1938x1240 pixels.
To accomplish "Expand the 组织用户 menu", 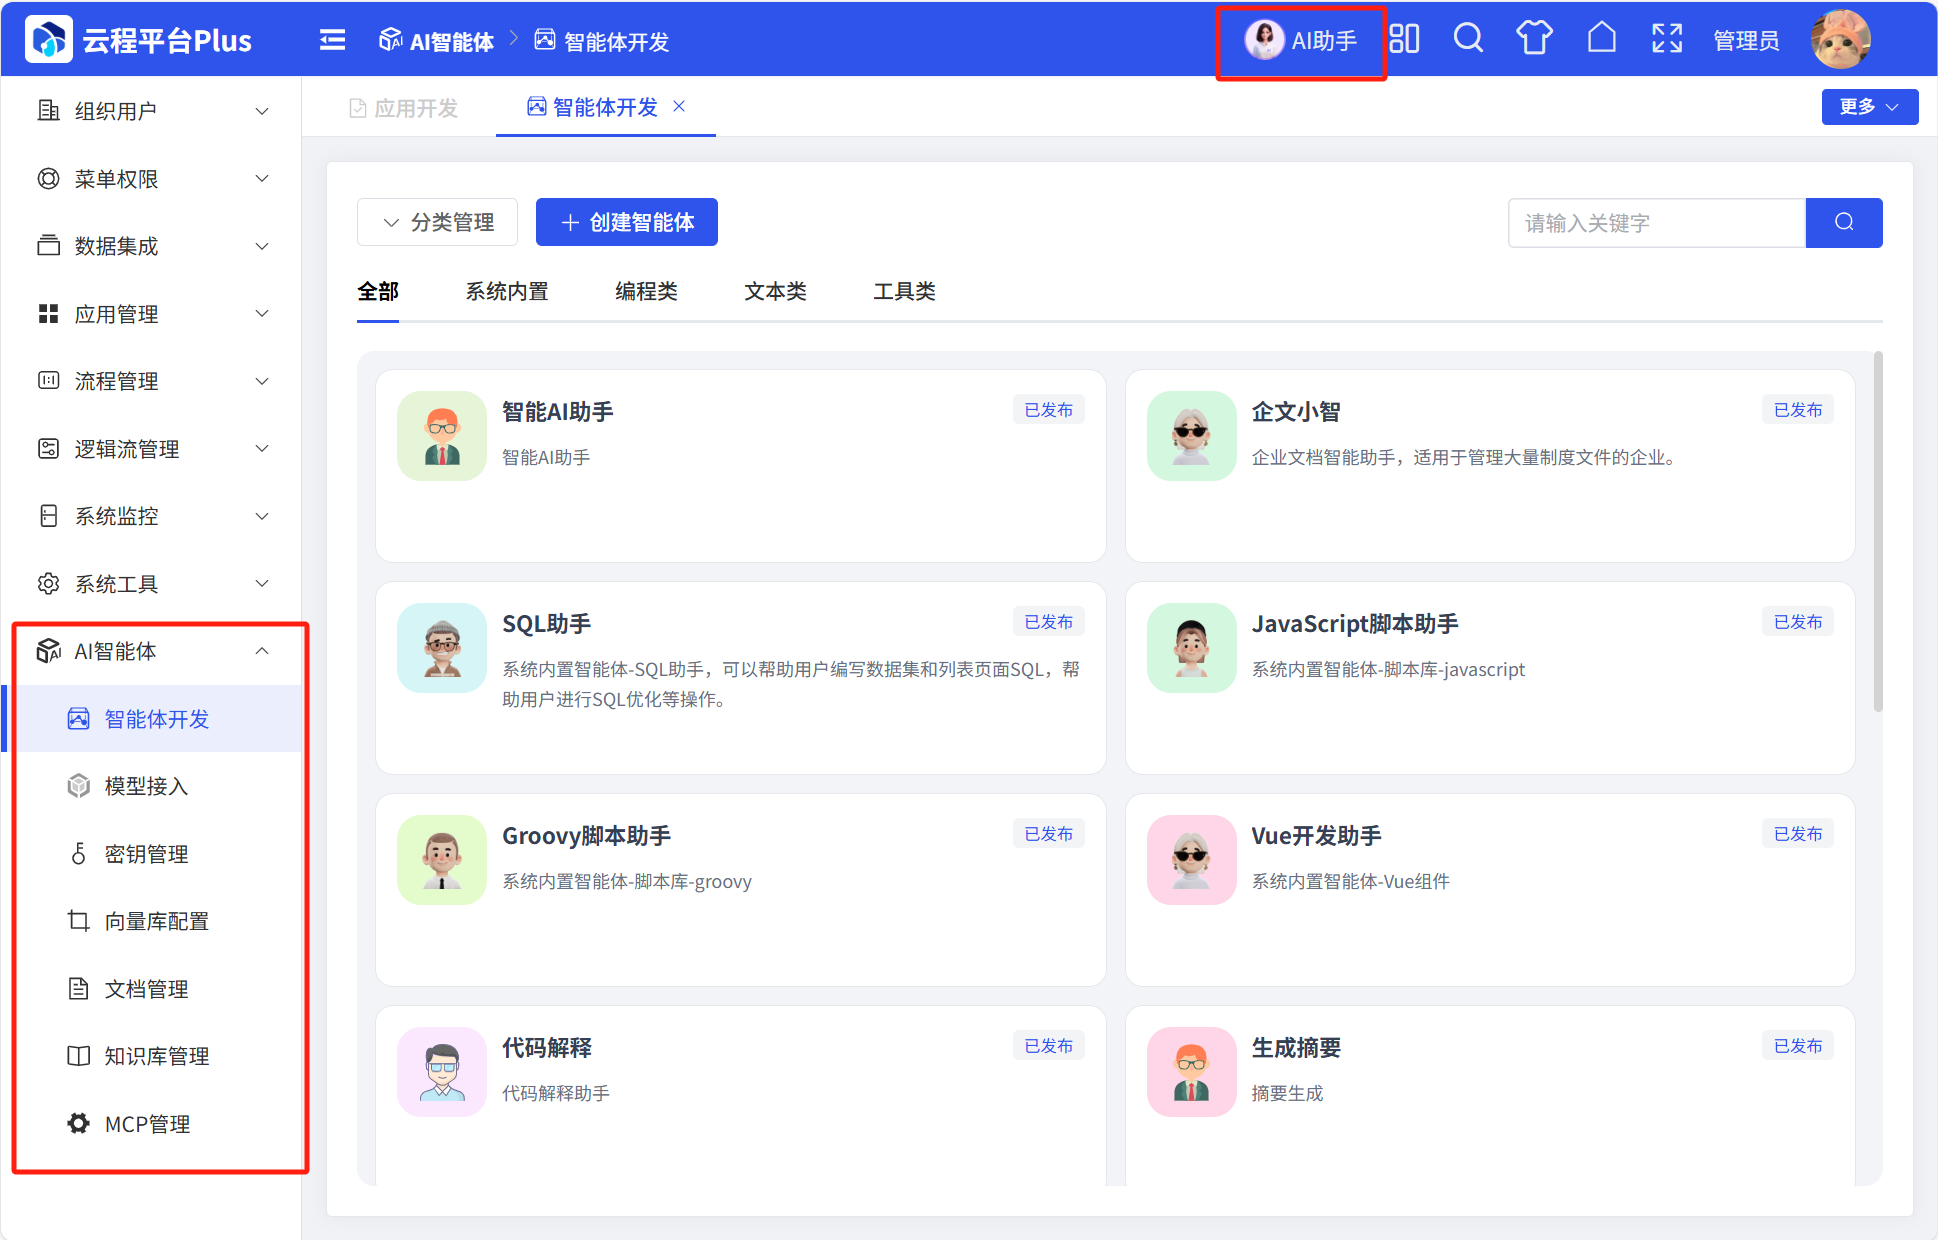I will 151,111.
